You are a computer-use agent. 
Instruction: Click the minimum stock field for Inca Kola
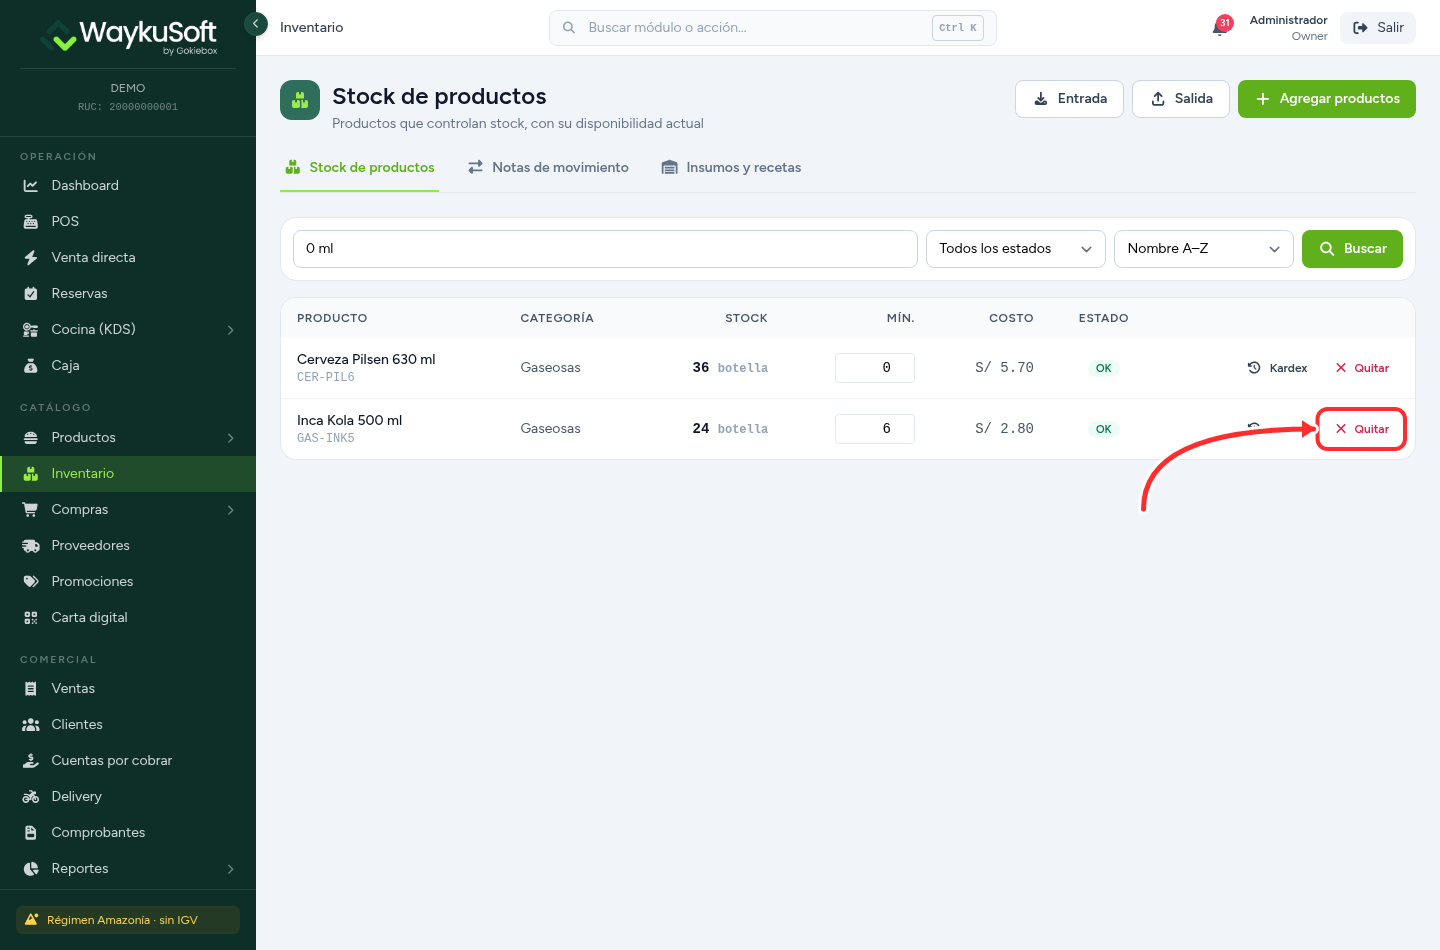tap(875, 429)
